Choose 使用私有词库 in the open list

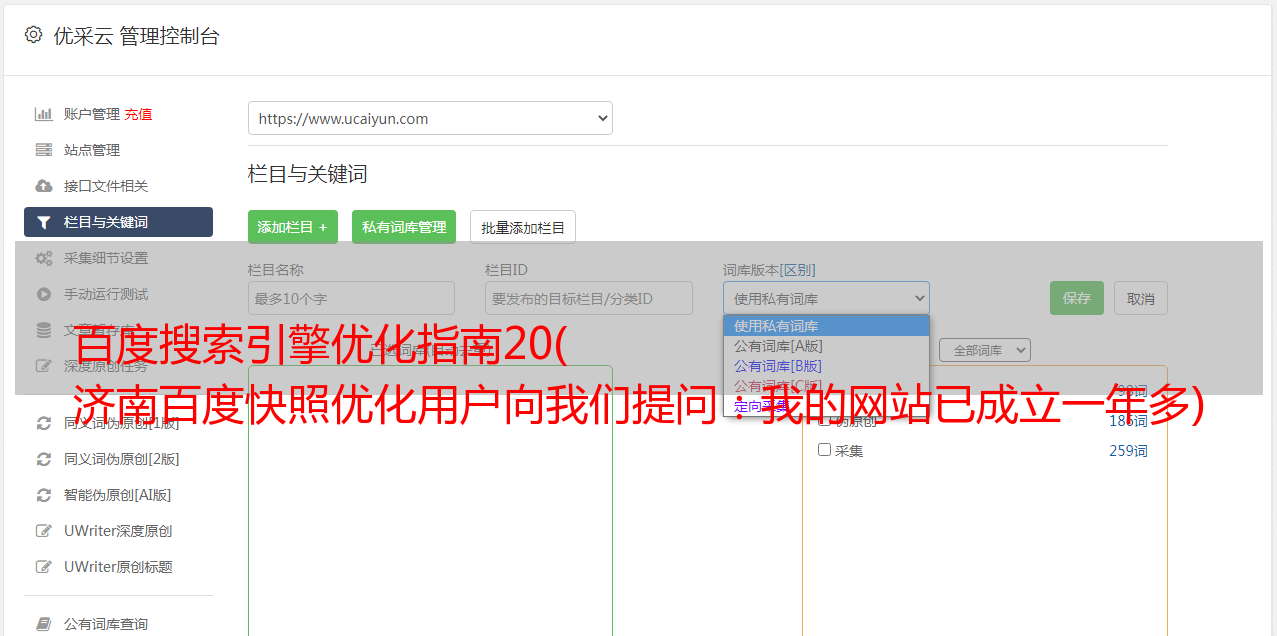[826, 326]
